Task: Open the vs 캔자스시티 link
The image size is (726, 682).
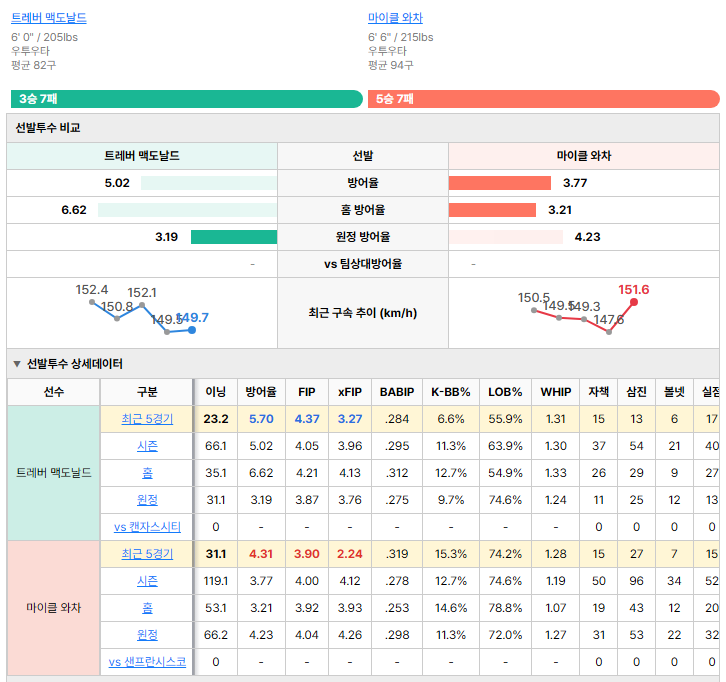Action: (x=147, y=527)
